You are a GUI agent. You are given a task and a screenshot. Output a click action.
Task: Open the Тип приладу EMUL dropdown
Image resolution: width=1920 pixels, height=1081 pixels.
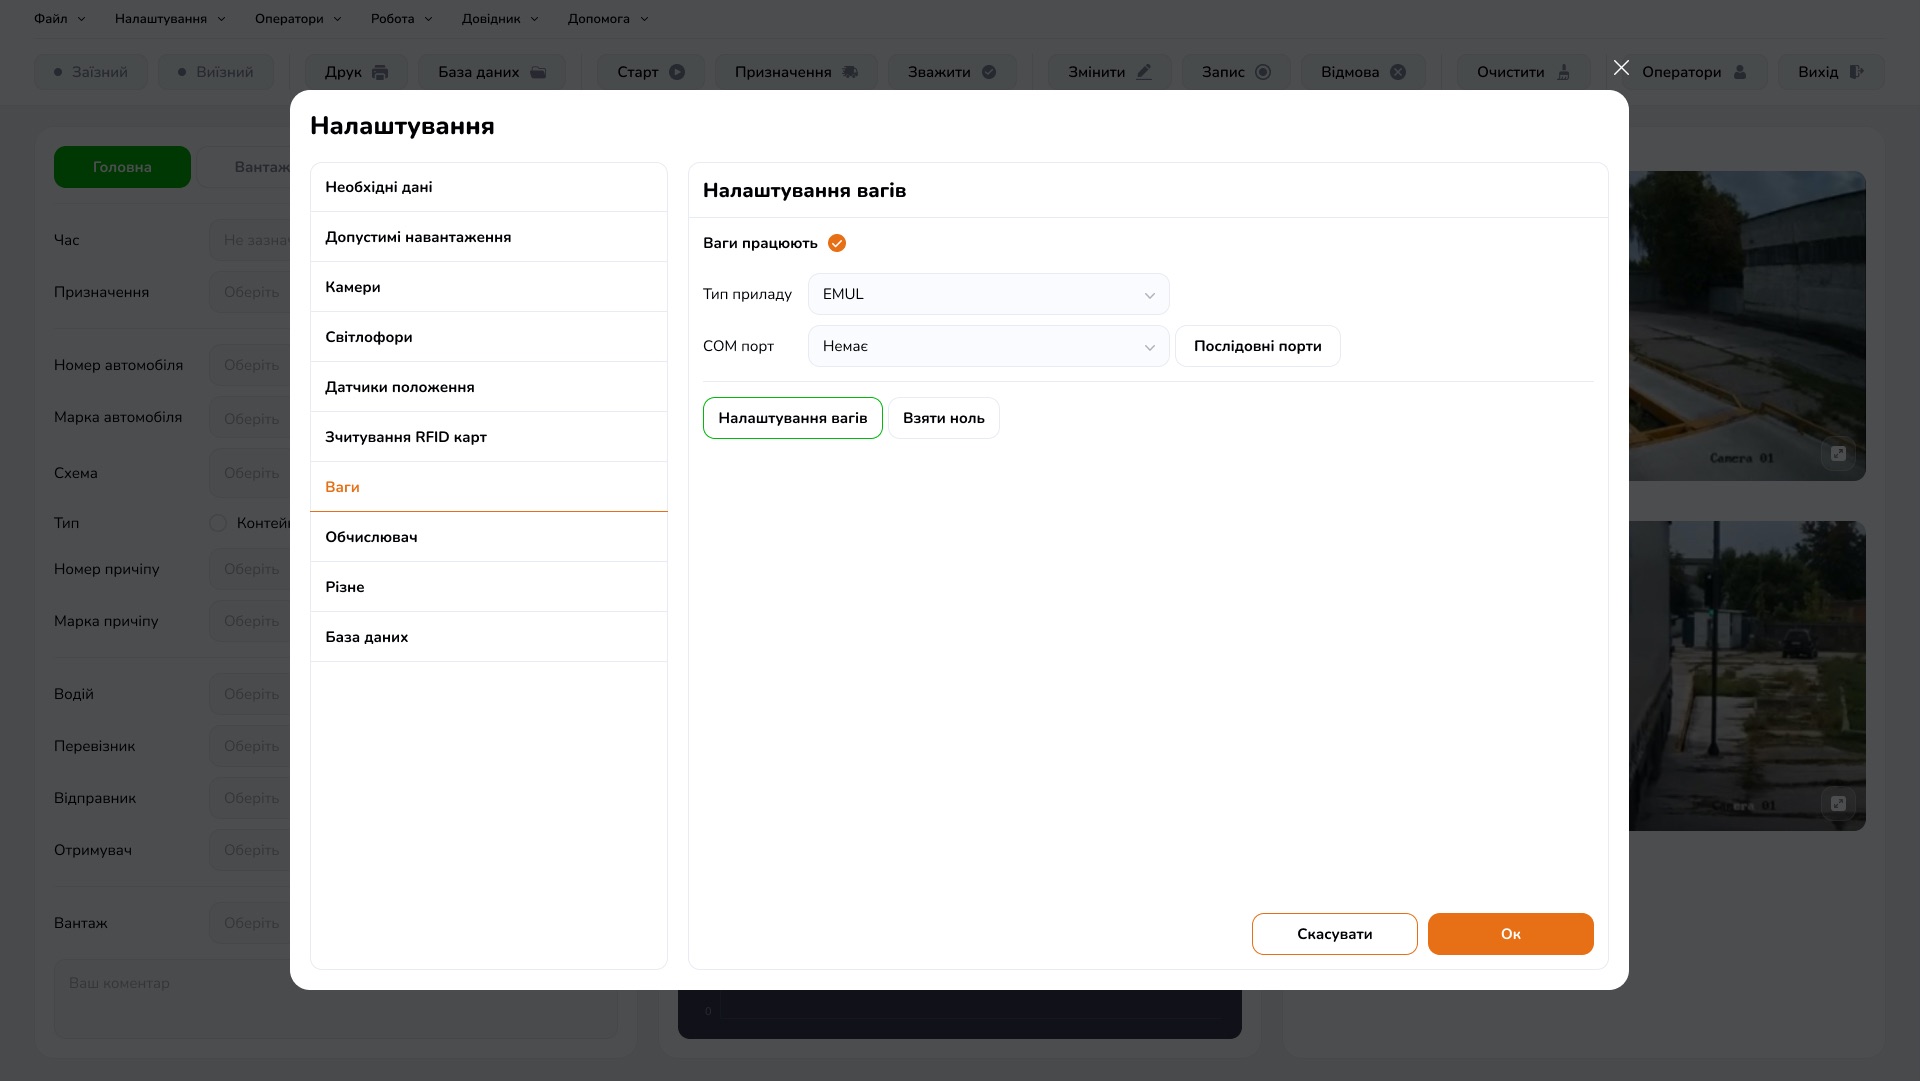(x=988, y=294)
